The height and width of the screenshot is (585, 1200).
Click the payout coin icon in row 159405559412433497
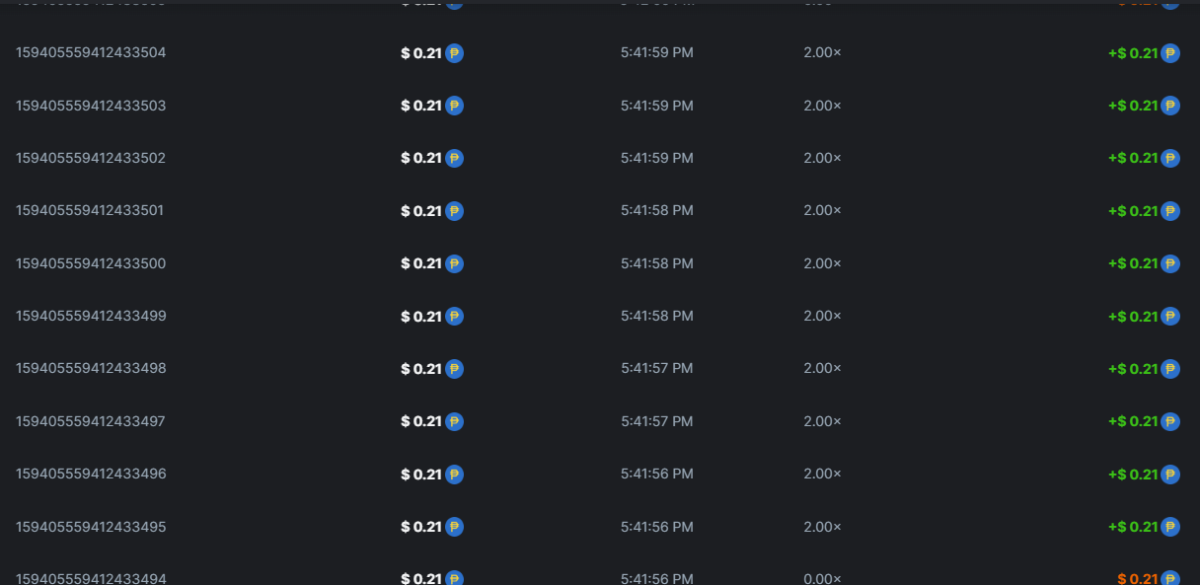coord(1170,422)
